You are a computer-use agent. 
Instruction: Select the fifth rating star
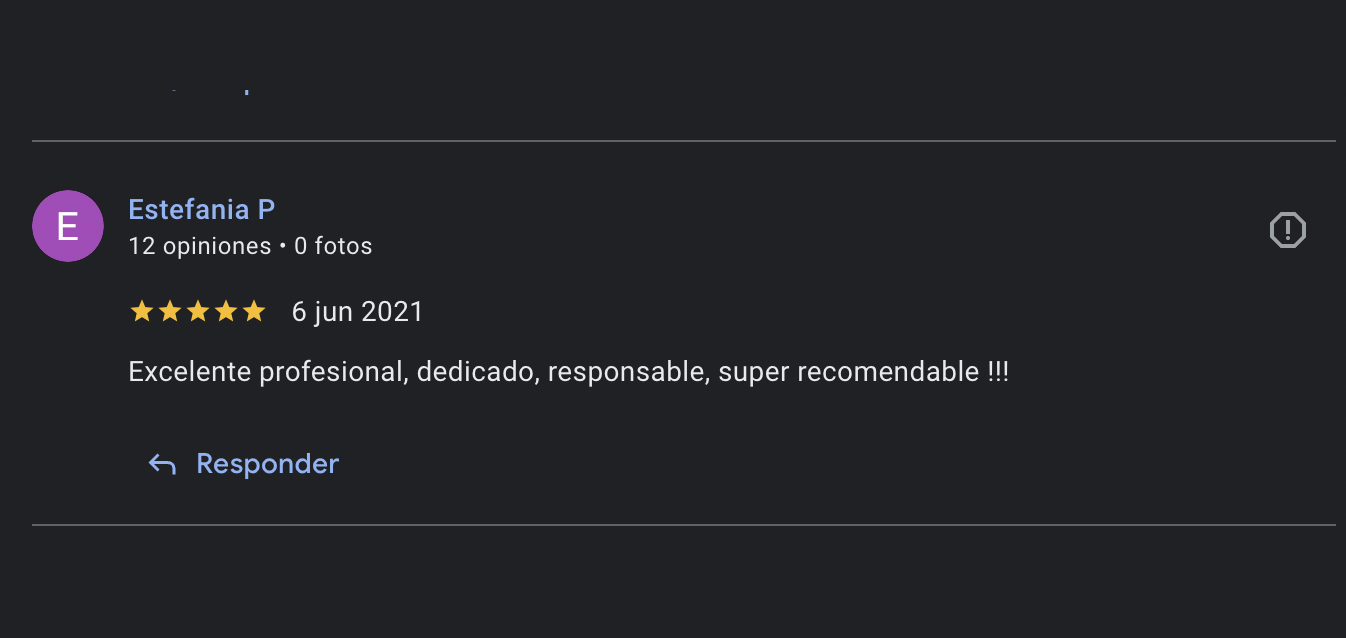coord(254,312)
